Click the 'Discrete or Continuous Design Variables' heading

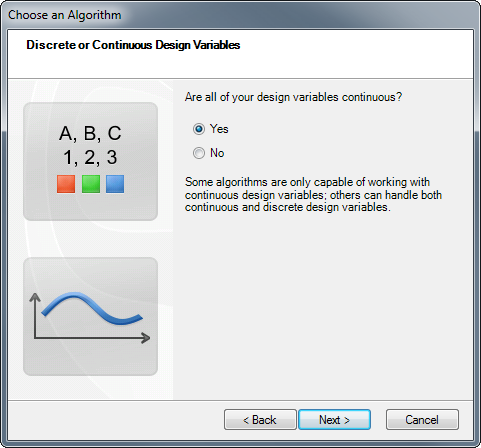(133, 45)
